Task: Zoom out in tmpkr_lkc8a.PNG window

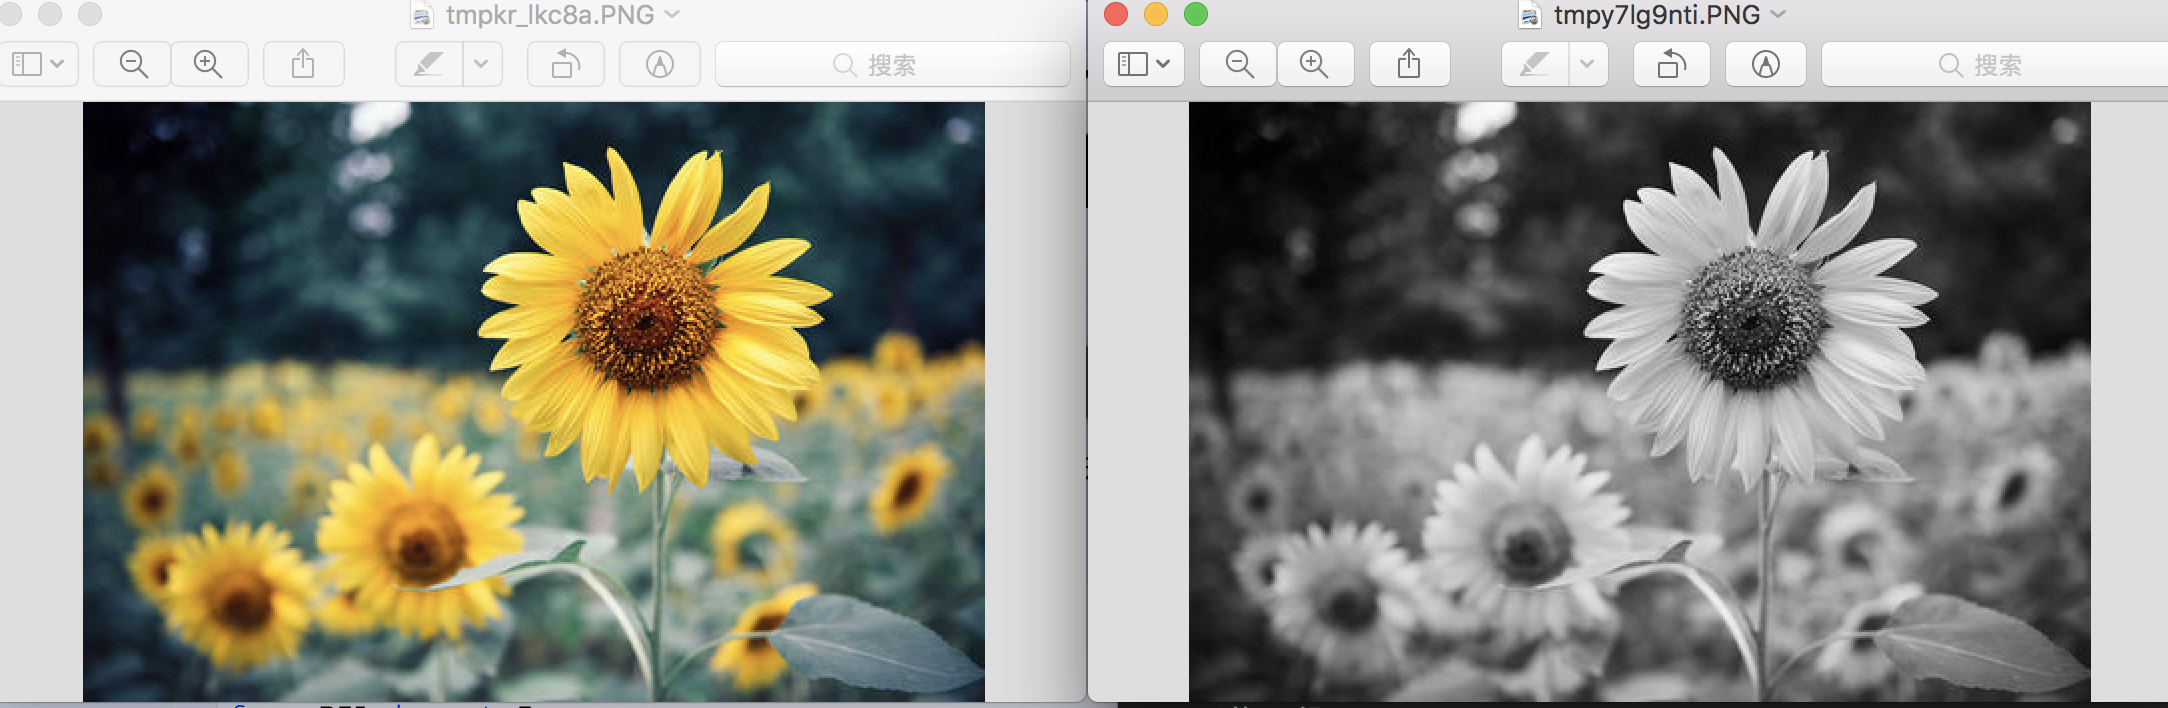Action: pos(133,64)
